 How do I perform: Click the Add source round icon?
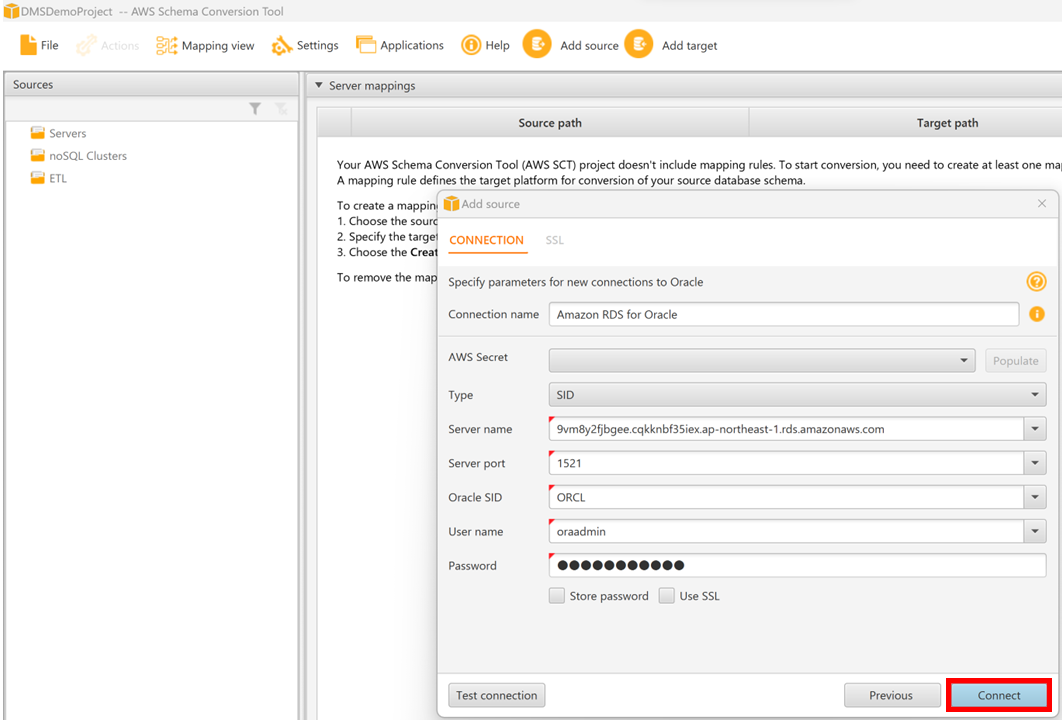537,45
